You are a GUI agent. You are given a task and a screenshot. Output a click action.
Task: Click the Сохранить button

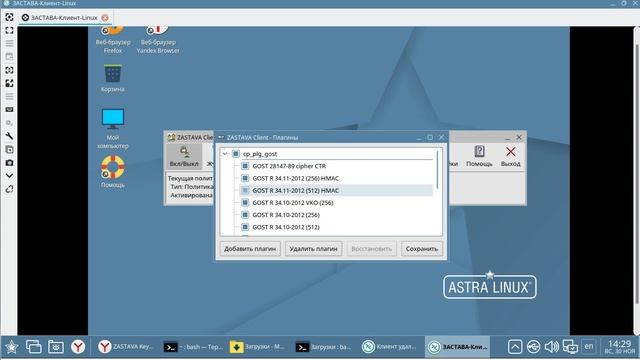422,249
